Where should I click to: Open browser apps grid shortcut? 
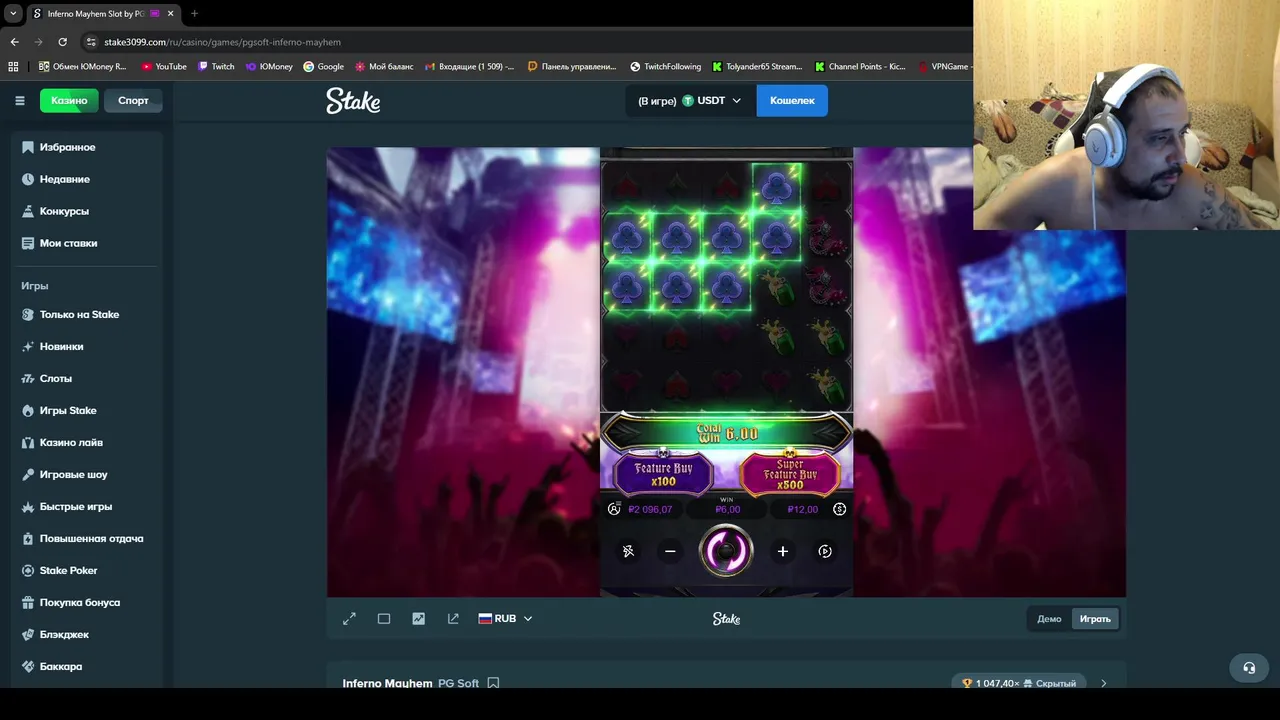pyautogui.click(x=13, y=66)
